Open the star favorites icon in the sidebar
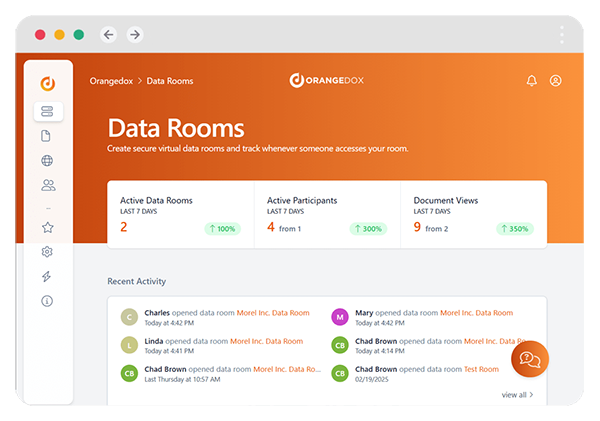Screen dimensions: 600x421 pyautogui.click(x=47, y=227)
